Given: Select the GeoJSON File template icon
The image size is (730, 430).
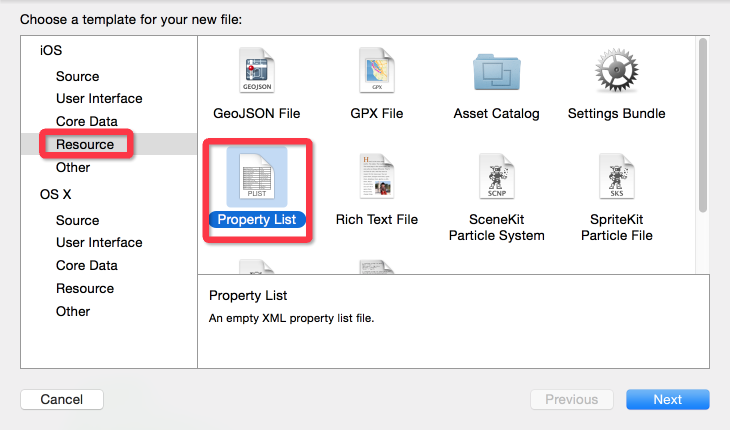Looking at the screenshot, I should pos(256,73).
